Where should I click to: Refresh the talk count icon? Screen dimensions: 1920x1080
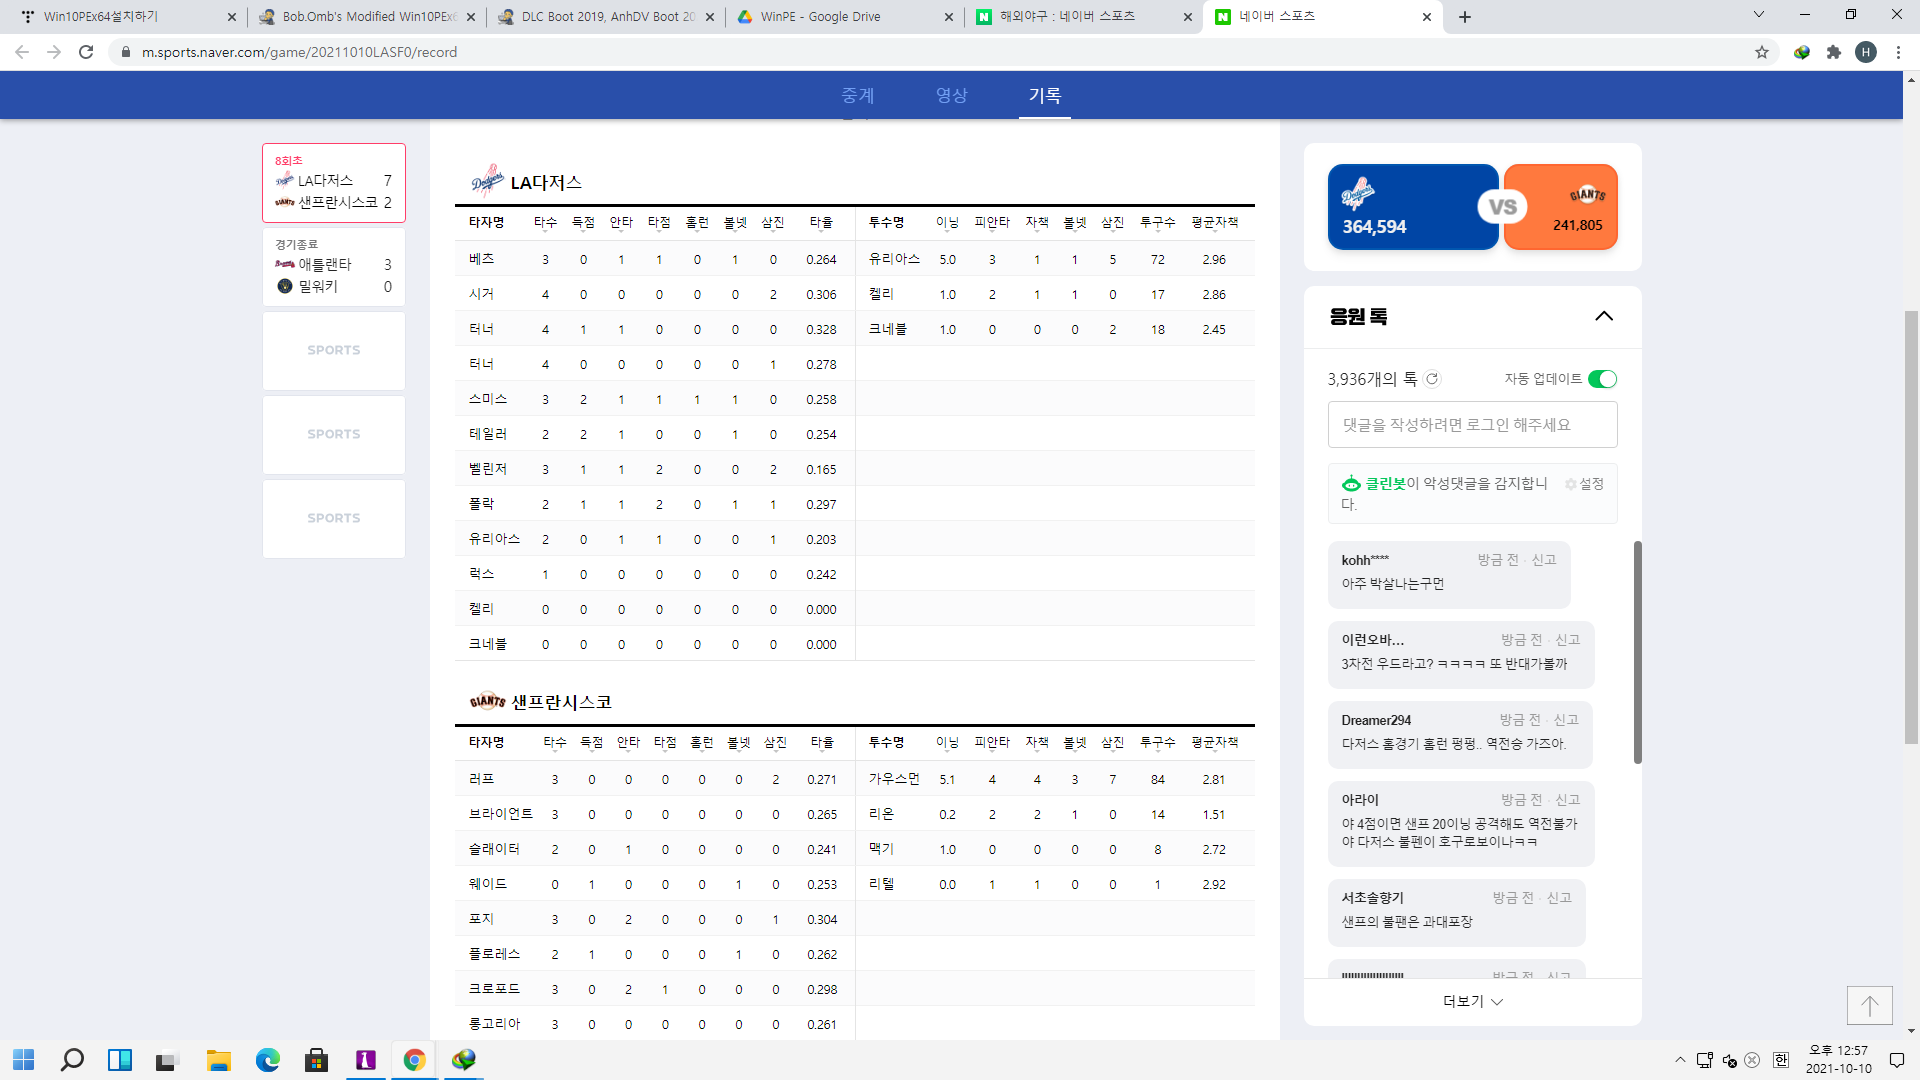(x=1432, y=379)
